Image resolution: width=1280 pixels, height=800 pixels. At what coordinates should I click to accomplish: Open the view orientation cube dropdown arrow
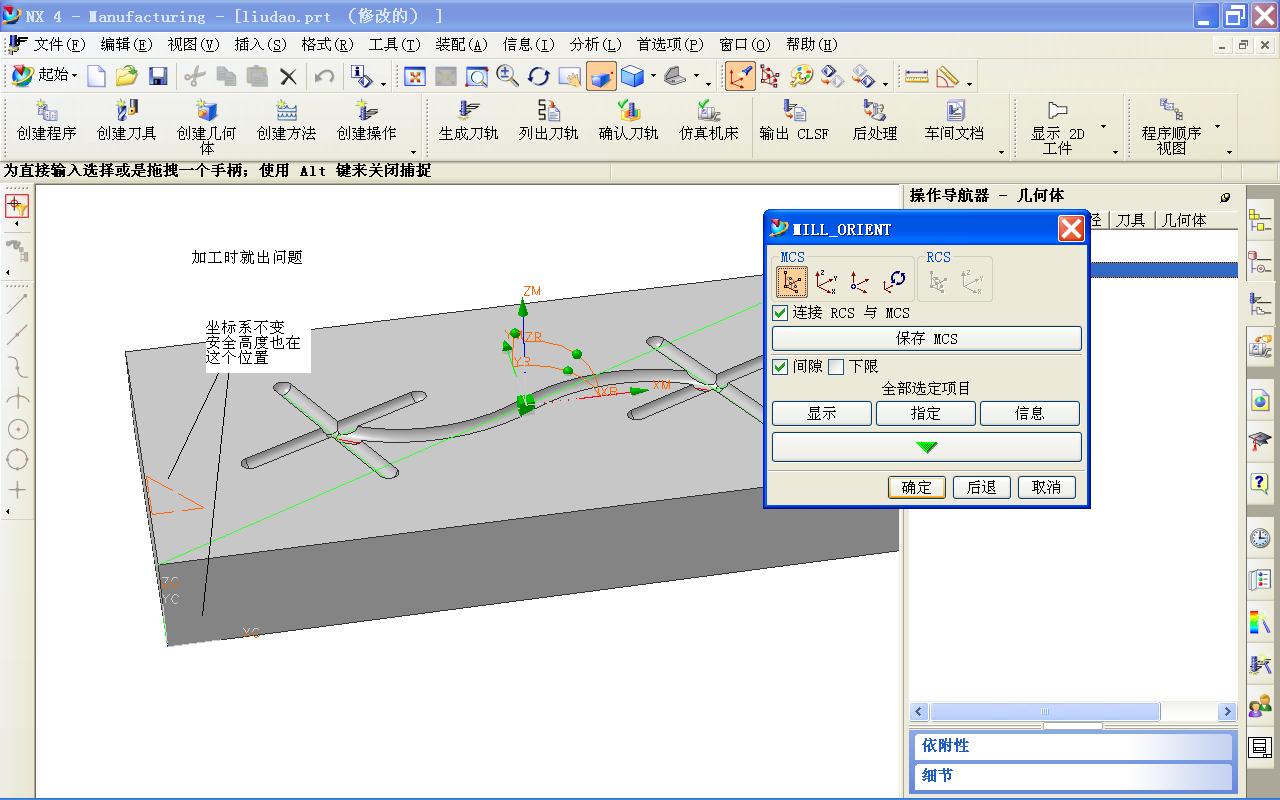click(x=653, y=77)
